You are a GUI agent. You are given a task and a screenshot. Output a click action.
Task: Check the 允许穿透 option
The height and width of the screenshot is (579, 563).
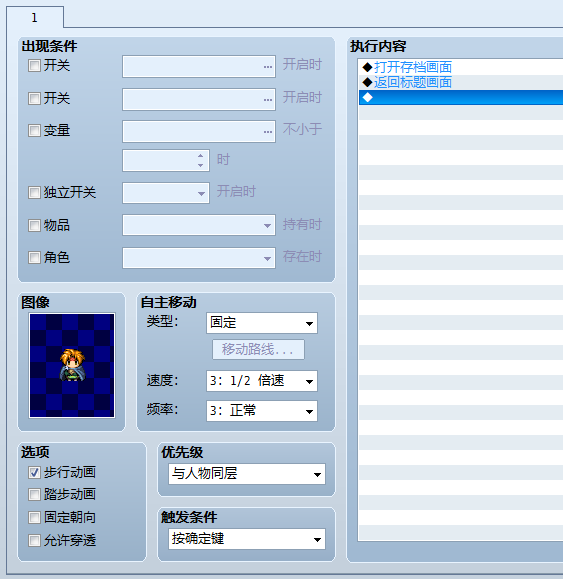pos(34,541)
